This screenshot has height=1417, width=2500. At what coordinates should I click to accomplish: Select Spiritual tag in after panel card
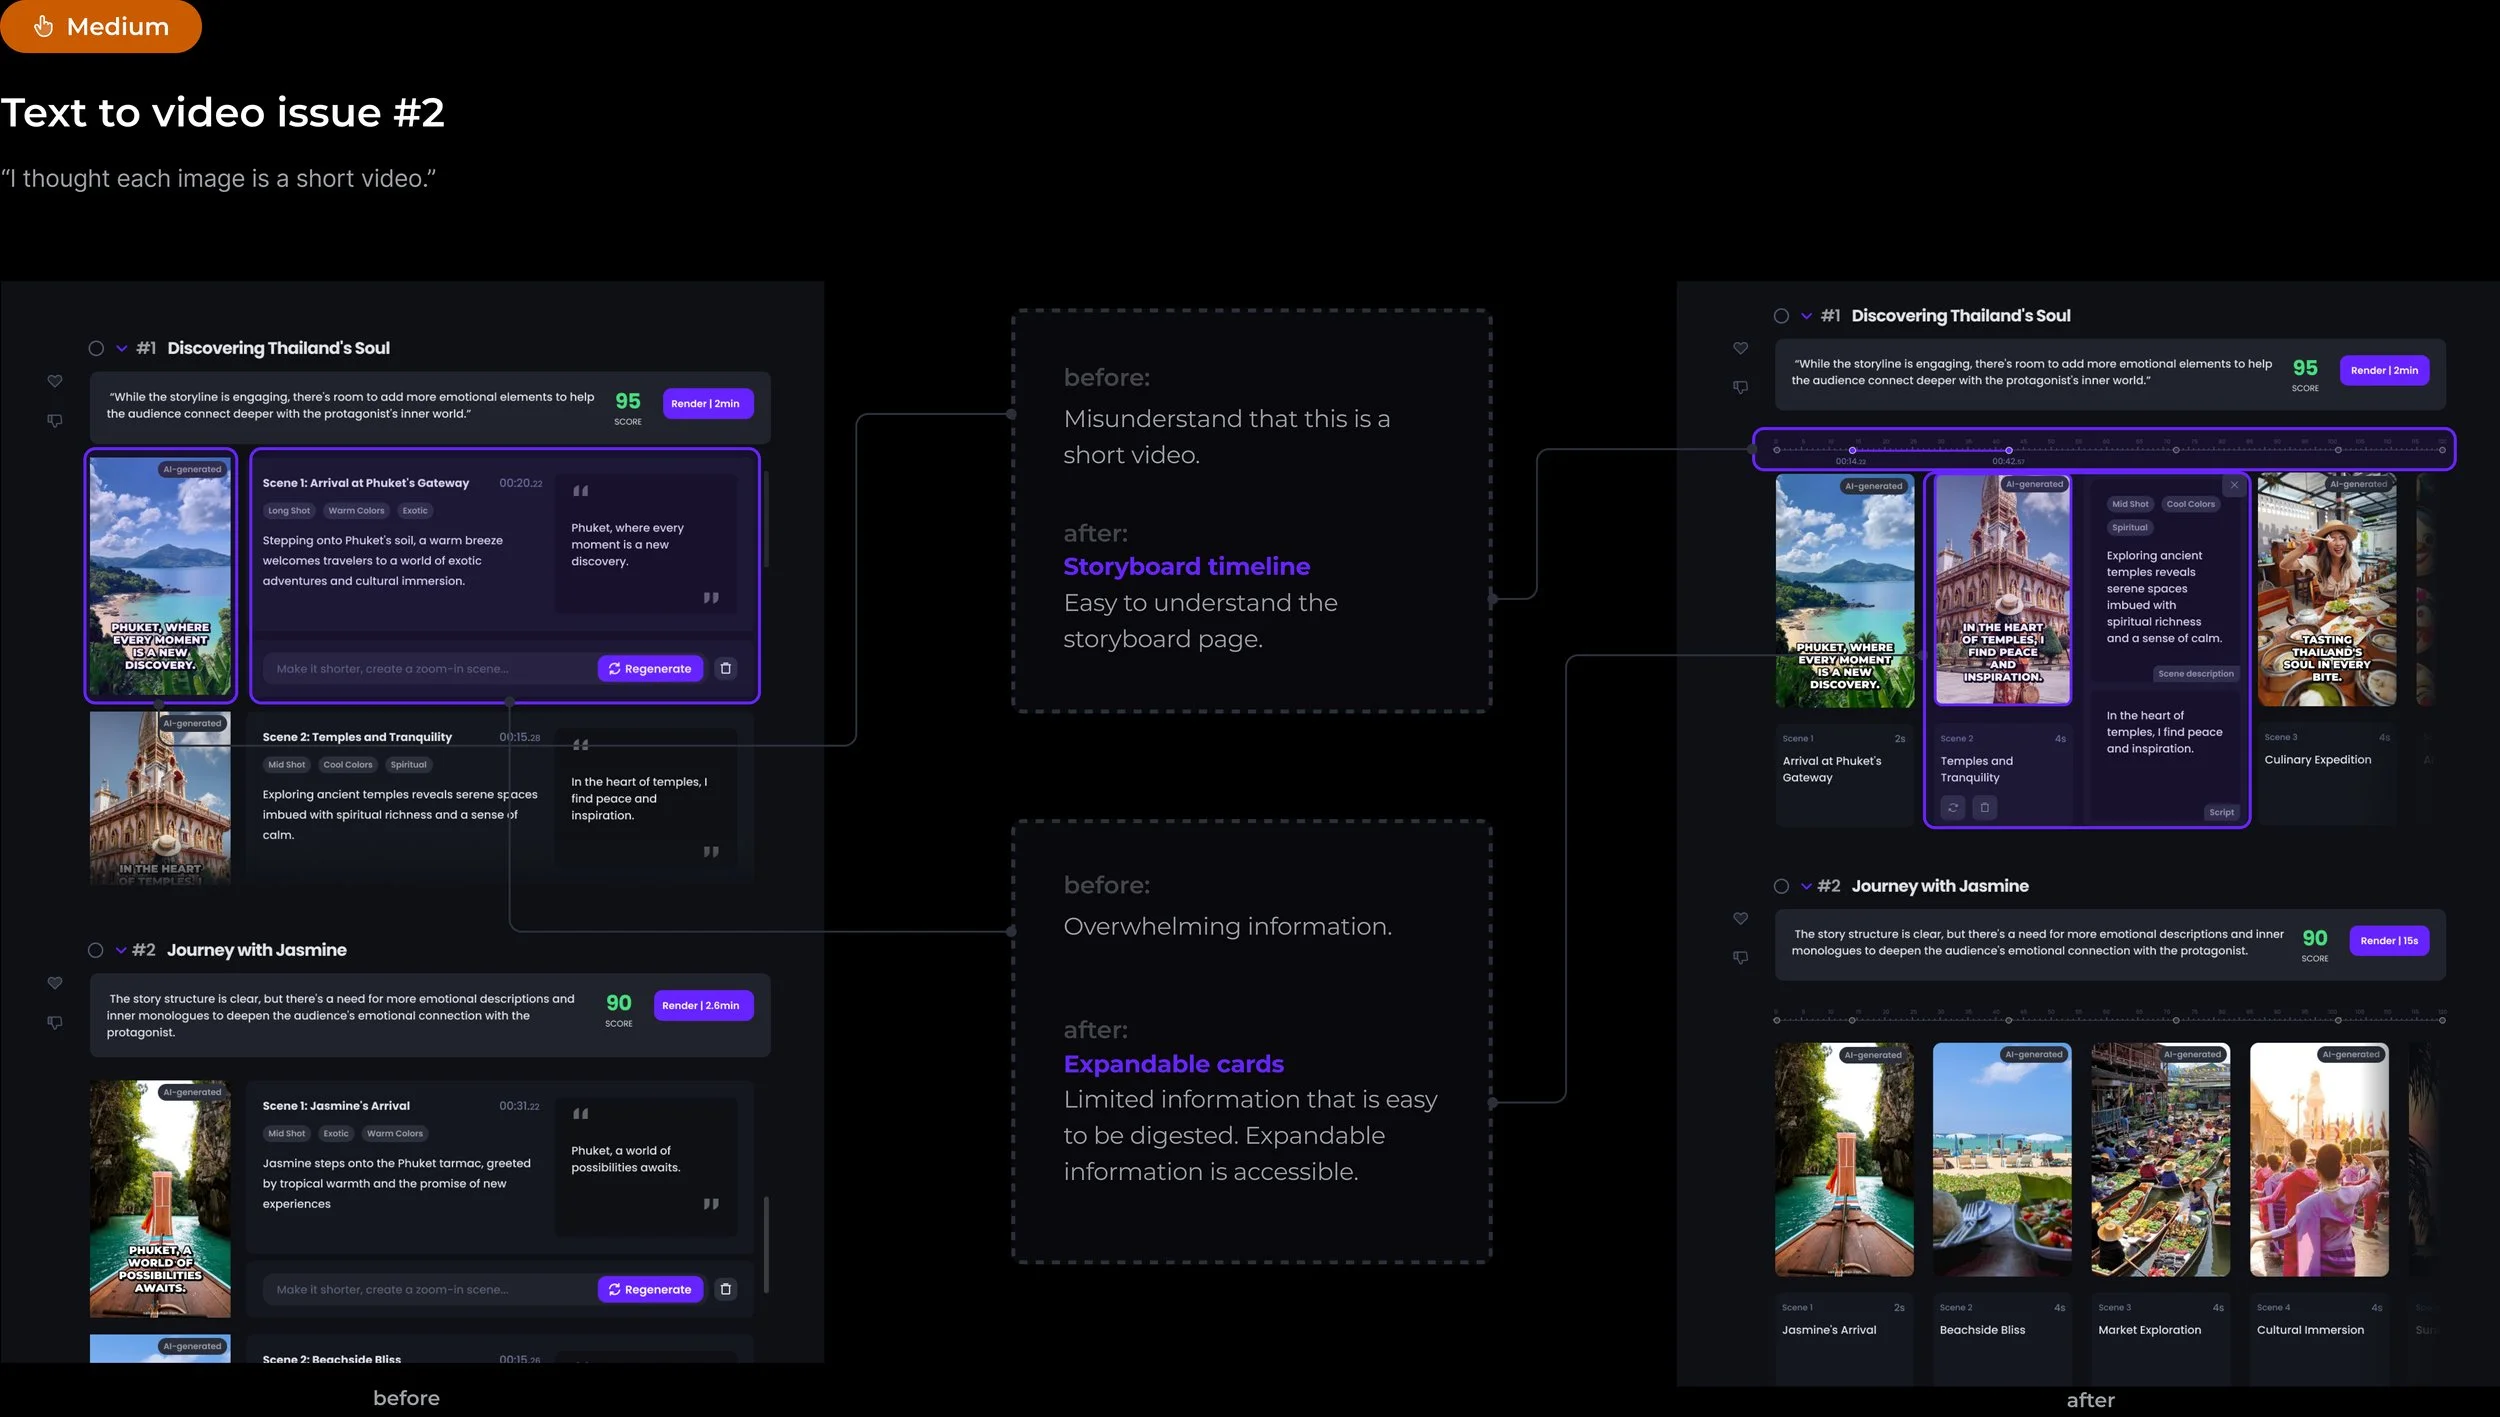coord(2129,527)
